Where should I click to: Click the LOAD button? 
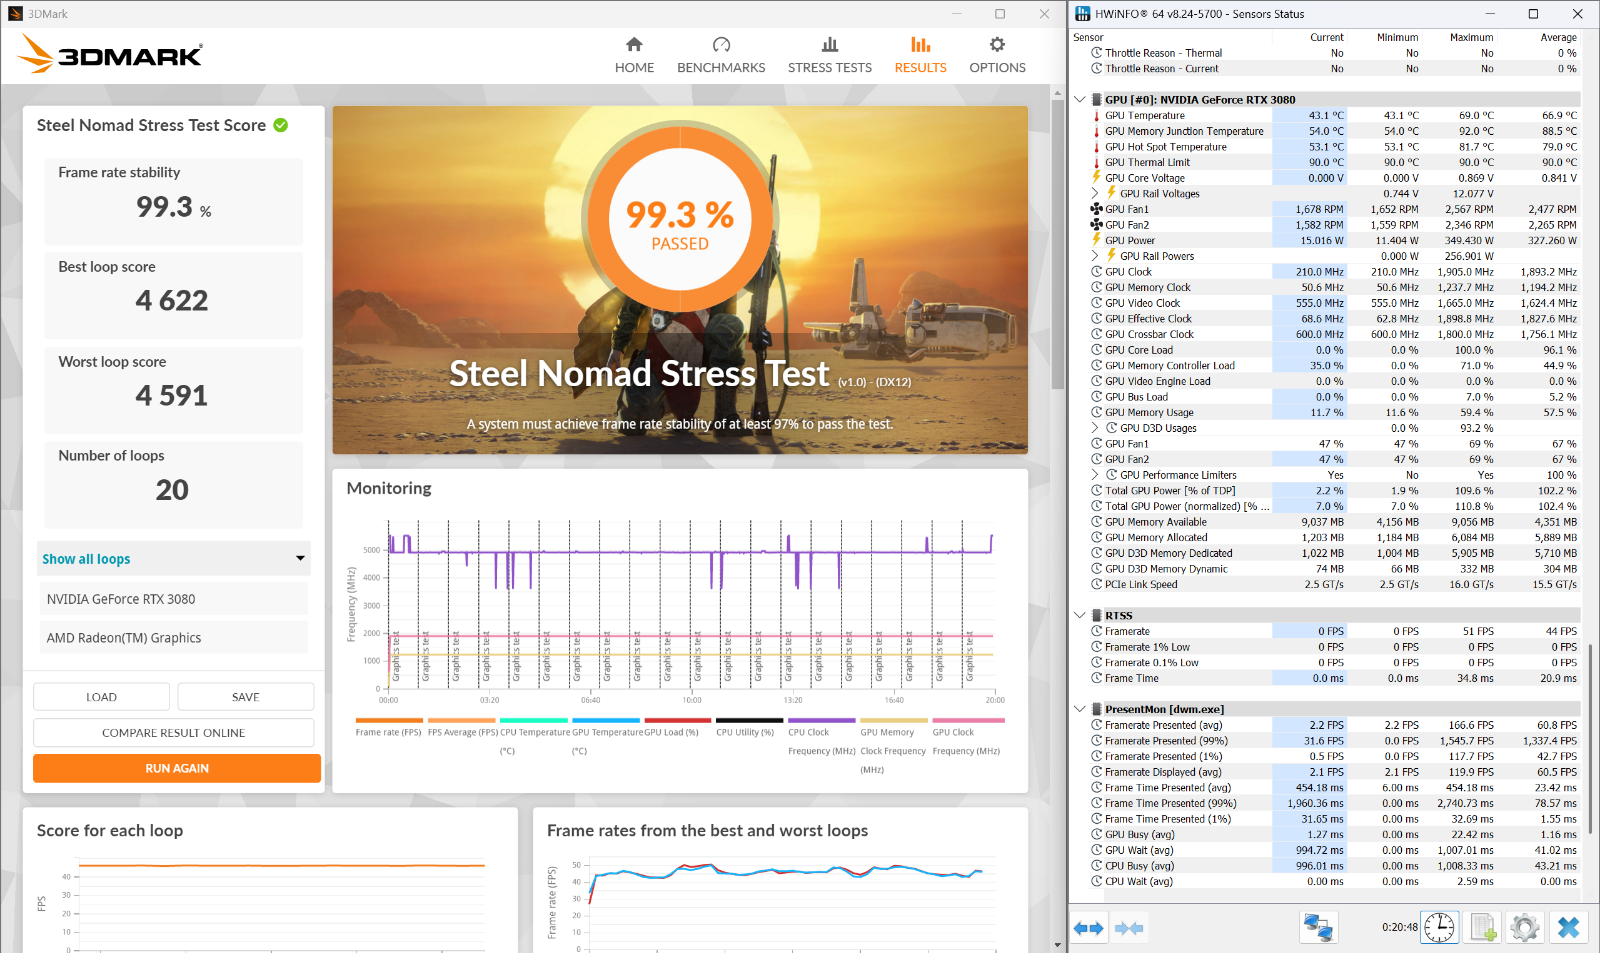(x=101, y=697)
